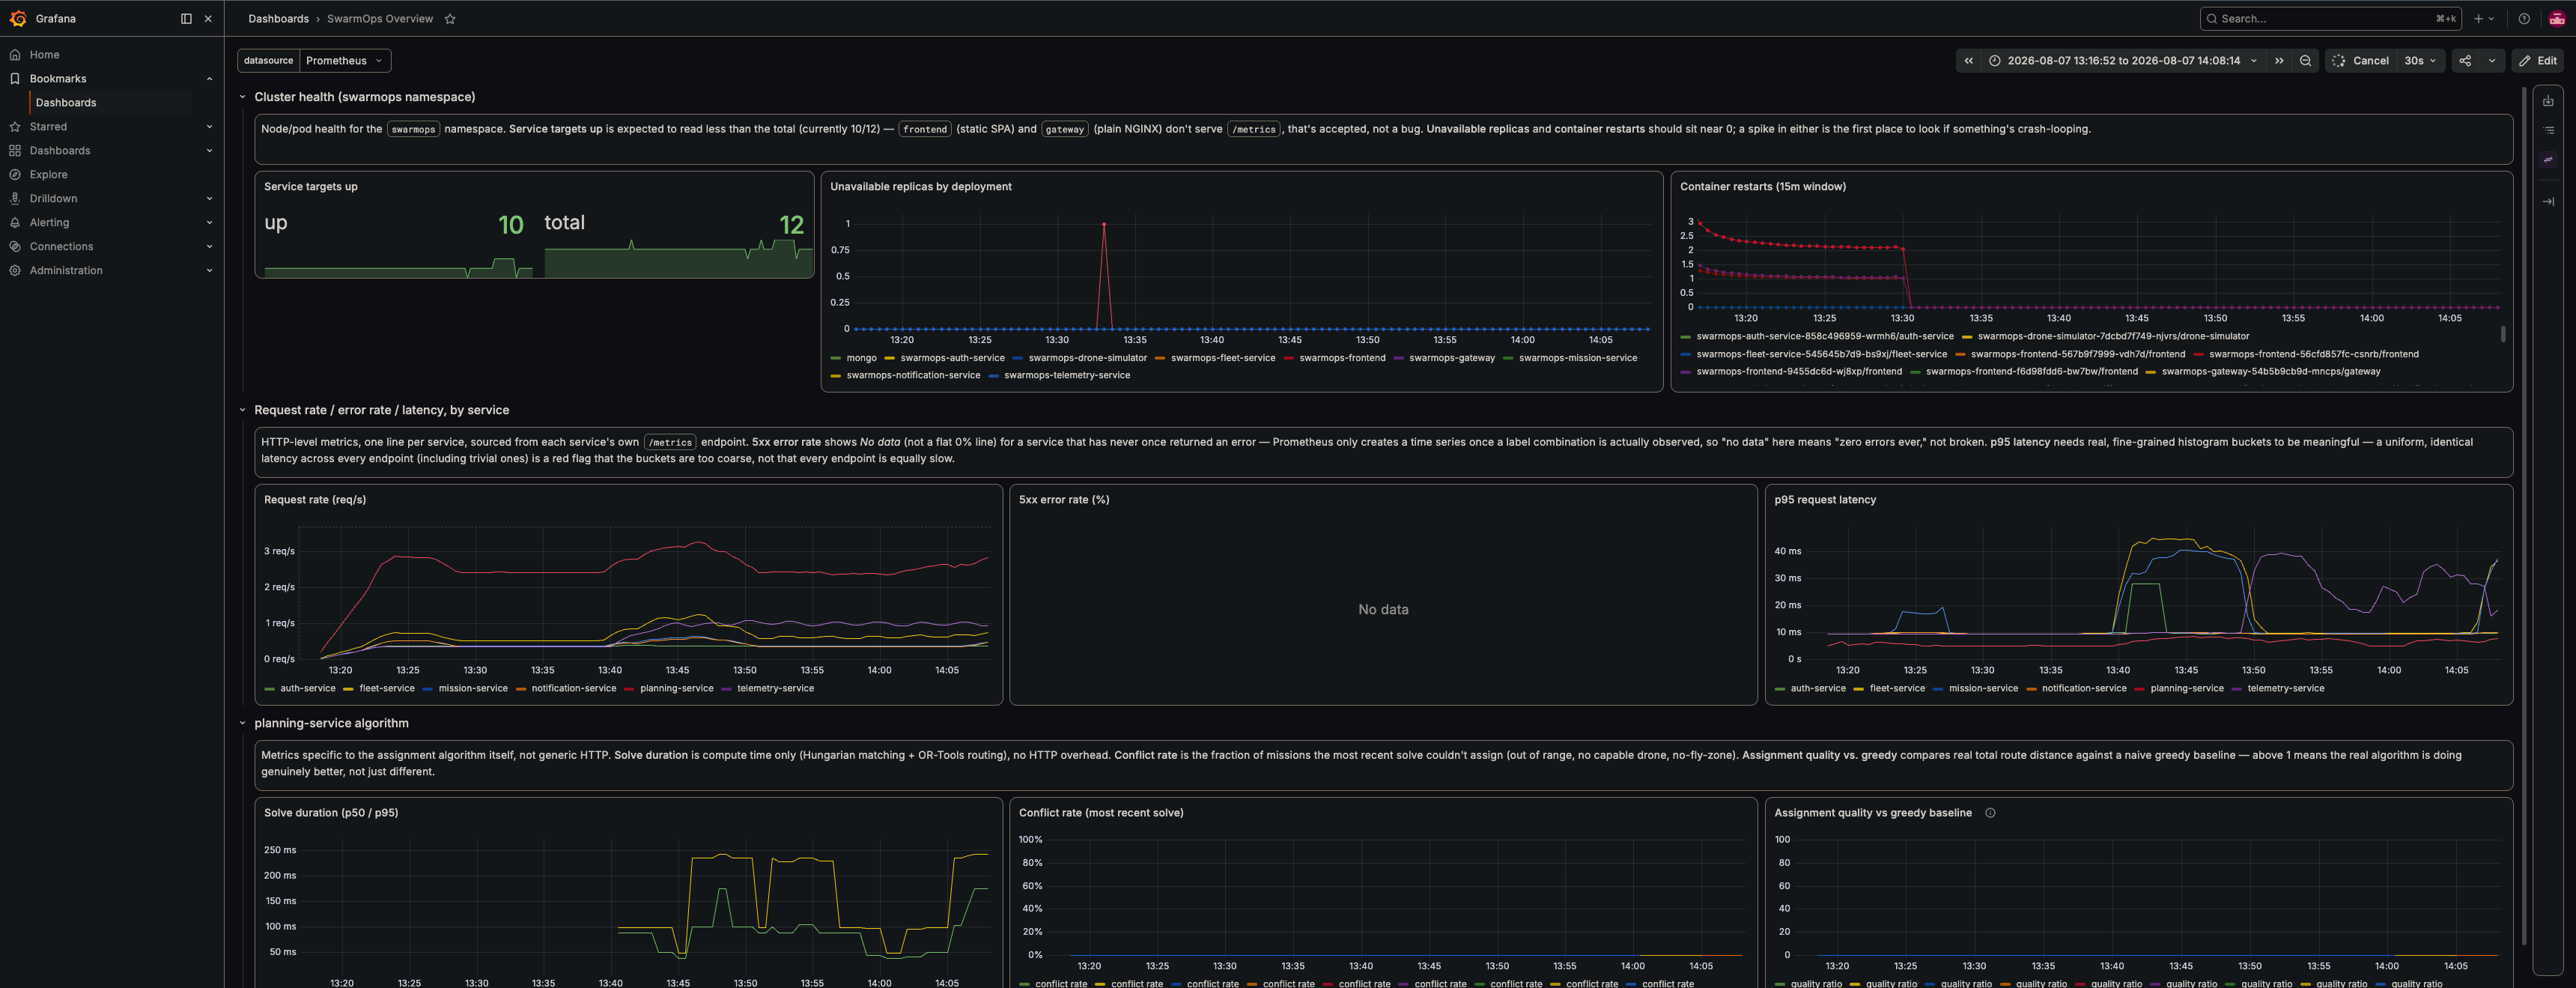
Task: Open the user avatar profile menu
Action: pyautogui.click(x=2557, y=18)
